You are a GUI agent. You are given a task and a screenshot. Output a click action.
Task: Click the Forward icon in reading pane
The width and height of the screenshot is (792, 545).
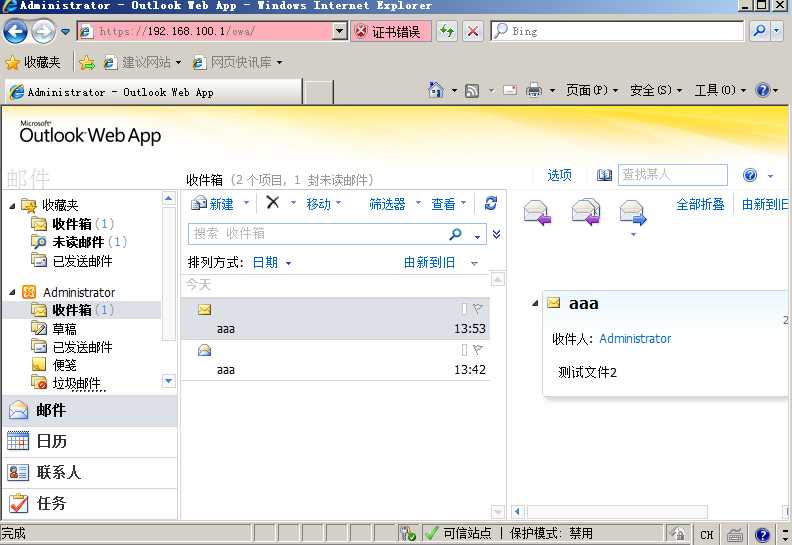633,212
